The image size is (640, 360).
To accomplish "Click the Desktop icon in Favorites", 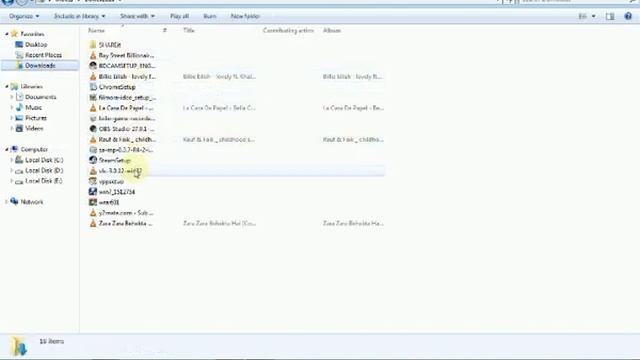I will [19, 44].
